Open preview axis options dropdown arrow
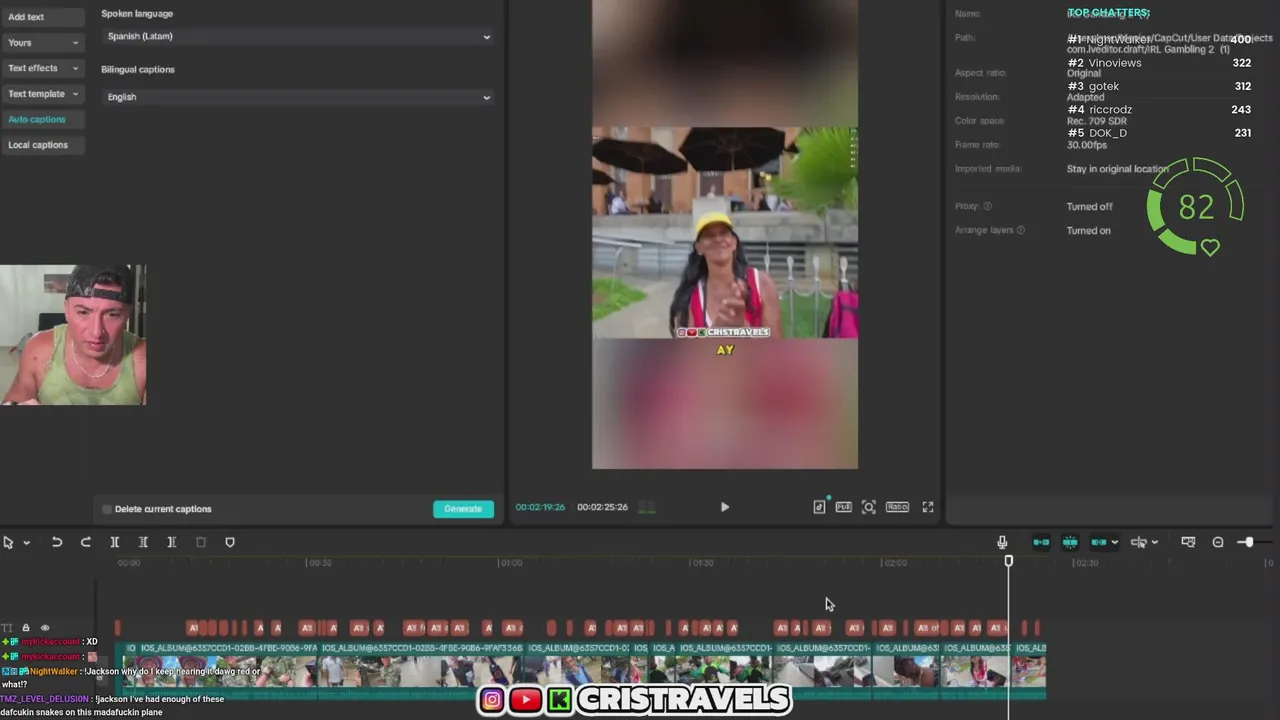1280x720 pixels. [1154, 543]
